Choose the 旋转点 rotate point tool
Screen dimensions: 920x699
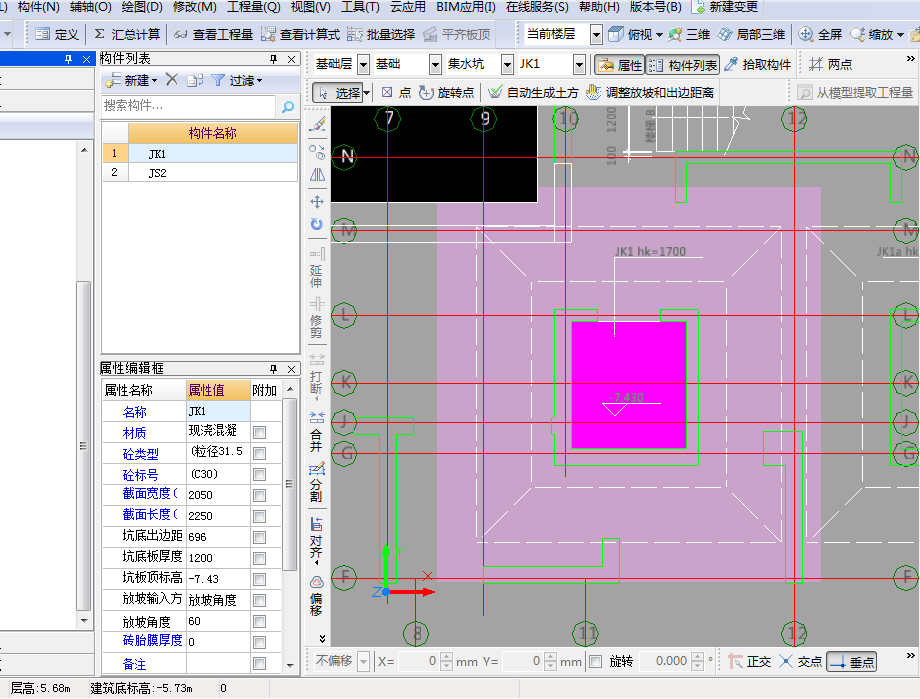(x=447, y=93)
